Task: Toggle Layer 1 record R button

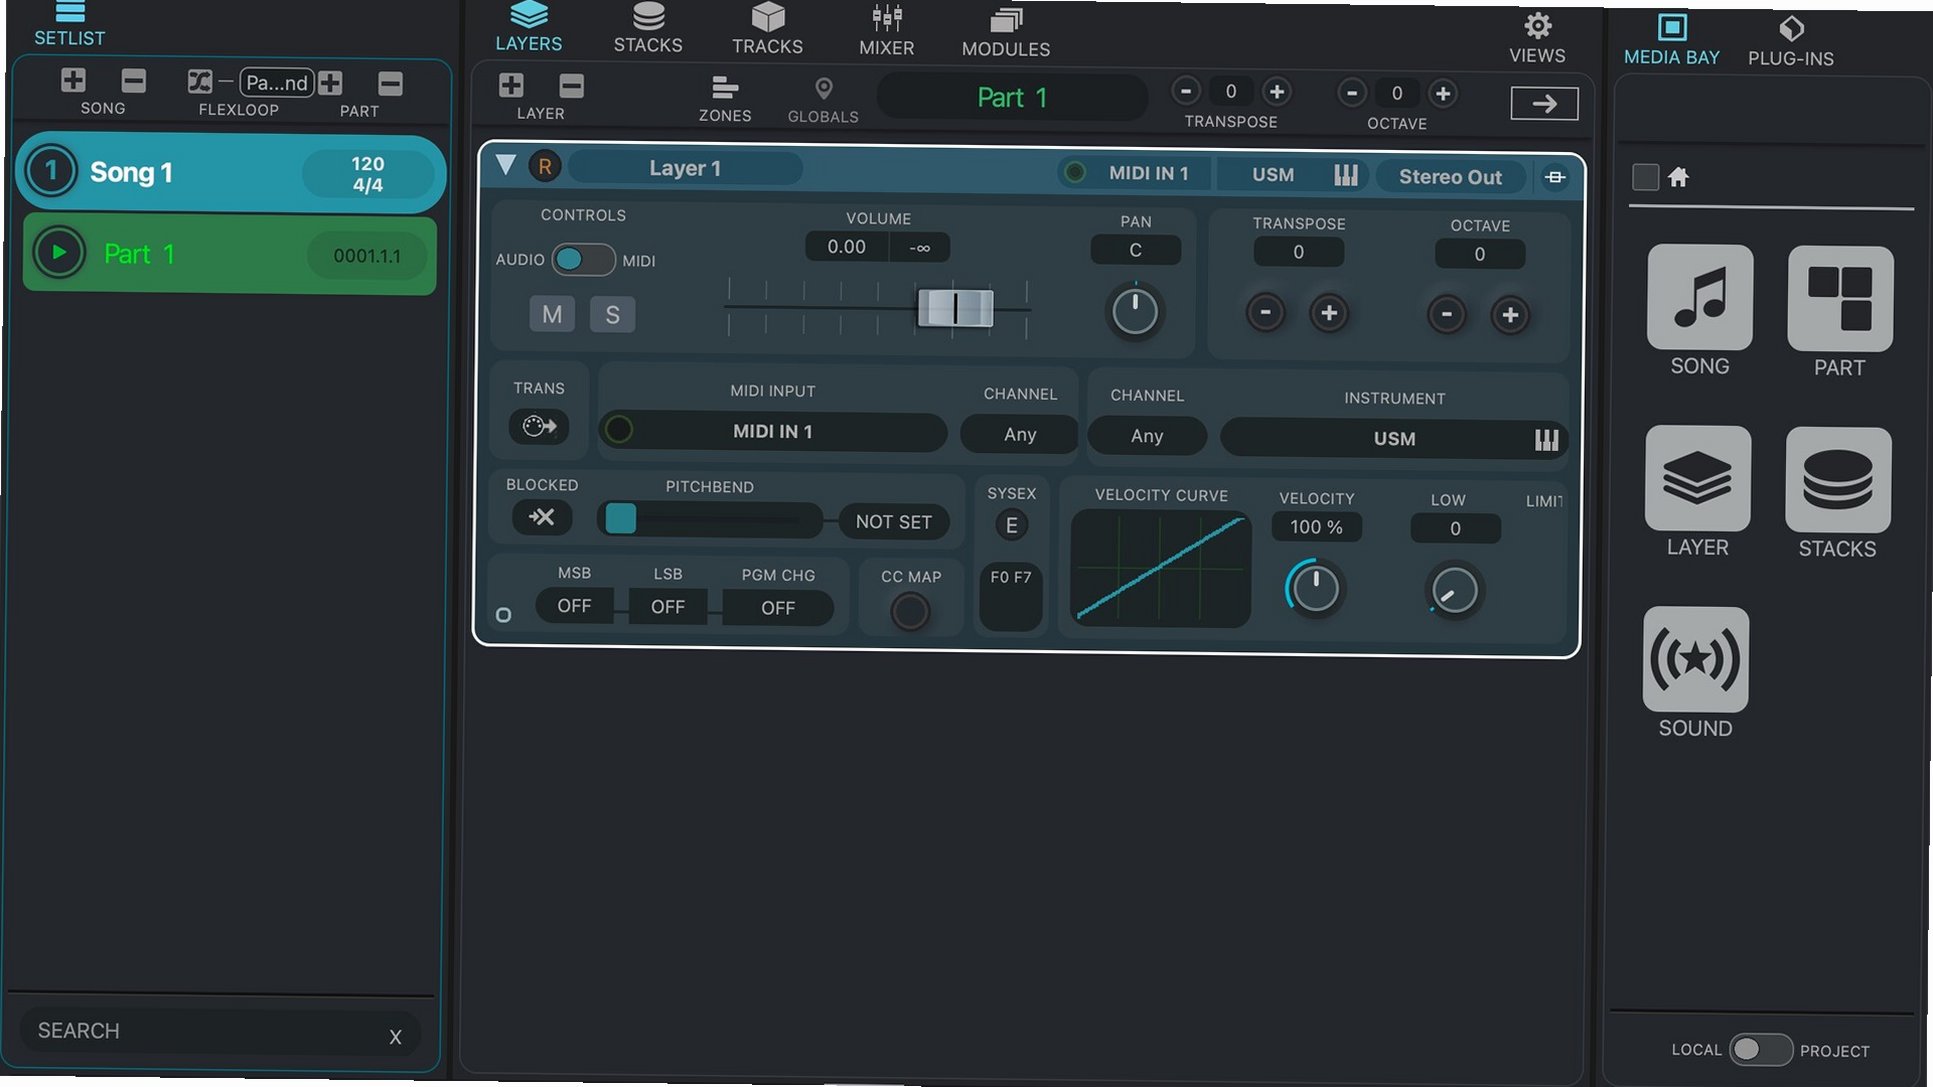Action: pyautogui.click(x=545, y=166)
